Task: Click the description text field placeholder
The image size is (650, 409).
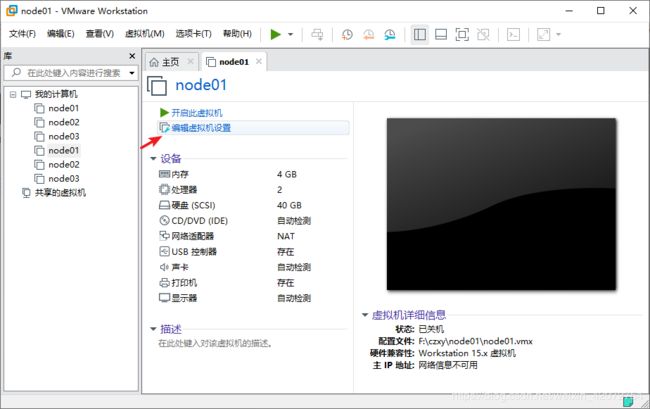Action: coord(215,344)
